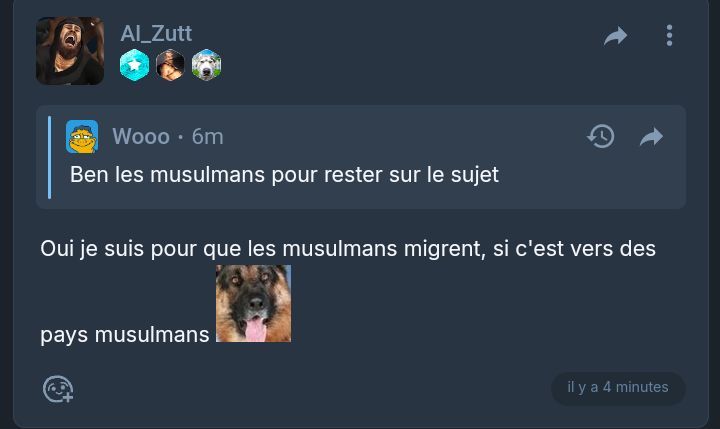Viewport: 720px width, 429px height.
Task: Click the German shepherd sticker image
Action: (253, 304)
